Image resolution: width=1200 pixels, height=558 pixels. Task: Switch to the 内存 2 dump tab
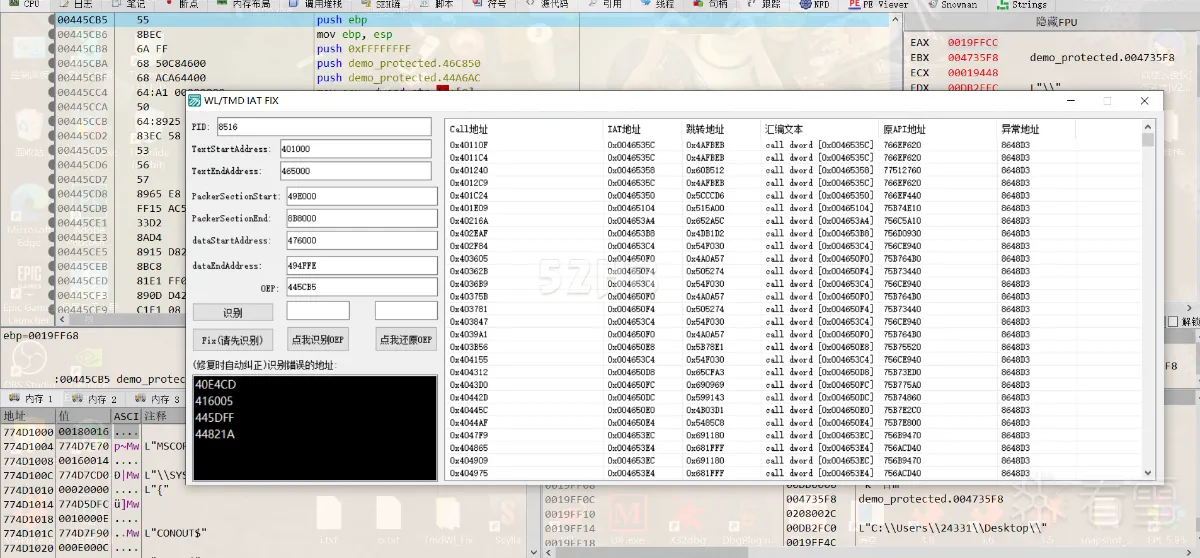94,399
